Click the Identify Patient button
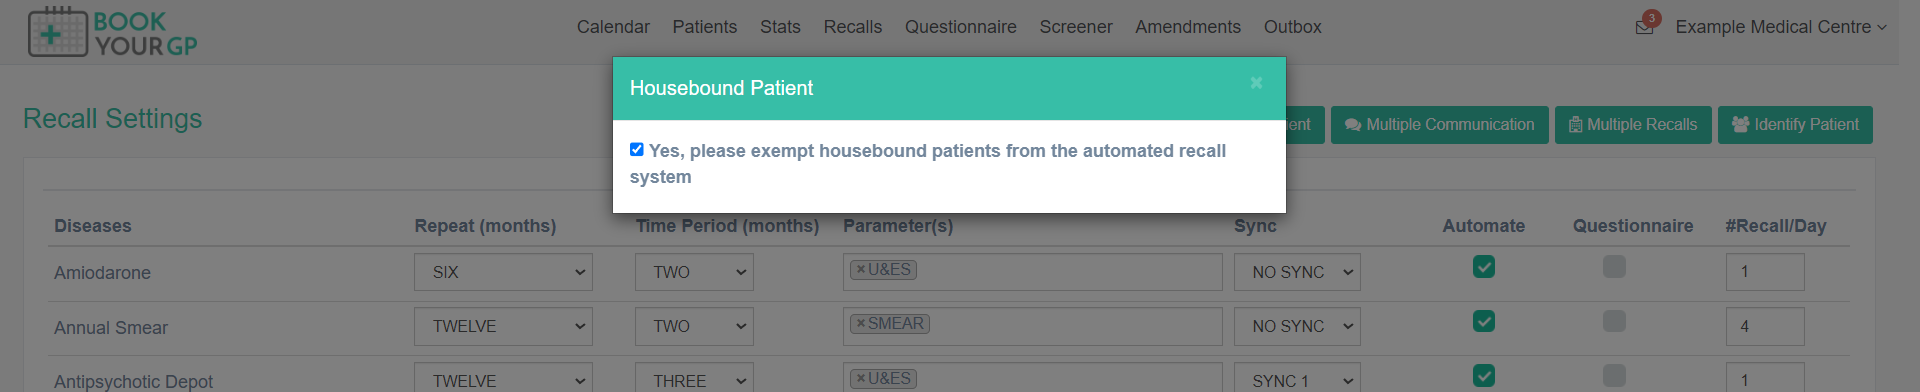The image size is (1920, 392). coord(1795,125)
